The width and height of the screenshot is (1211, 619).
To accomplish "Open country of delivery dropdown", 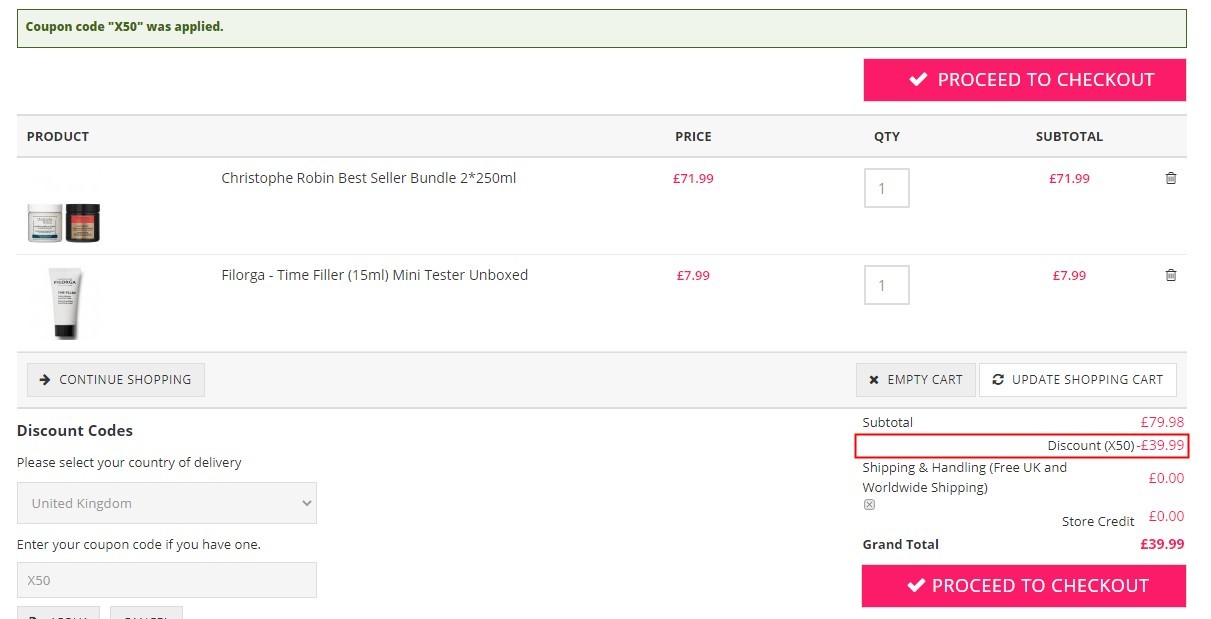I will [x=167, y=503].
